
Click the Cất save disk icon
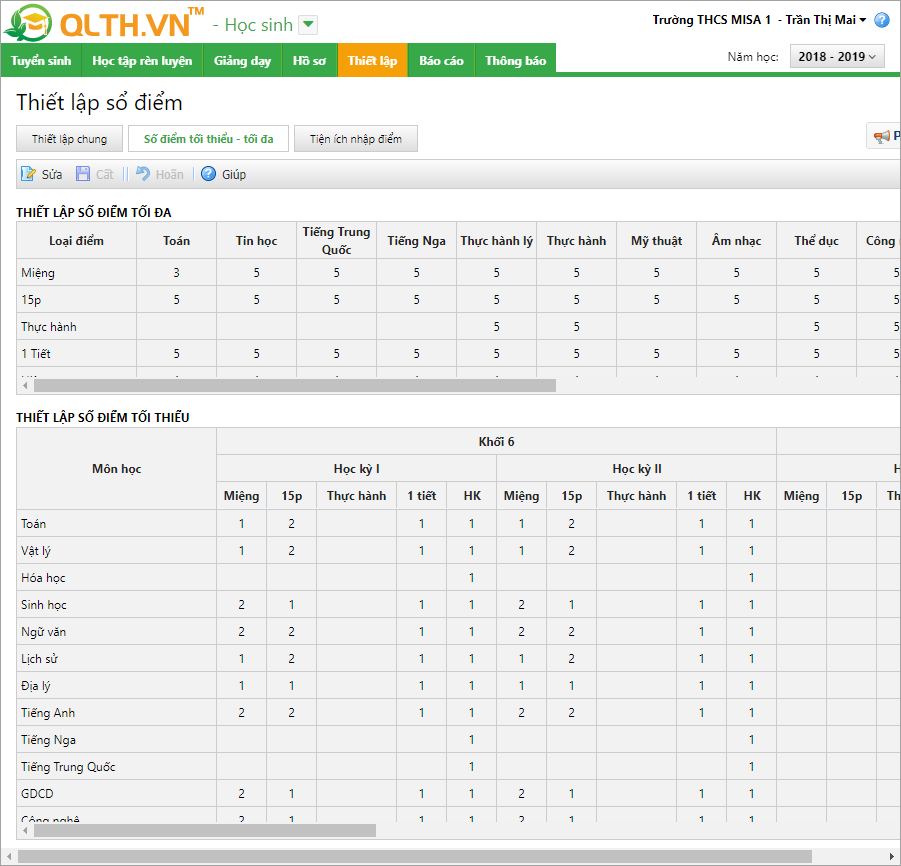click(83, 174)
